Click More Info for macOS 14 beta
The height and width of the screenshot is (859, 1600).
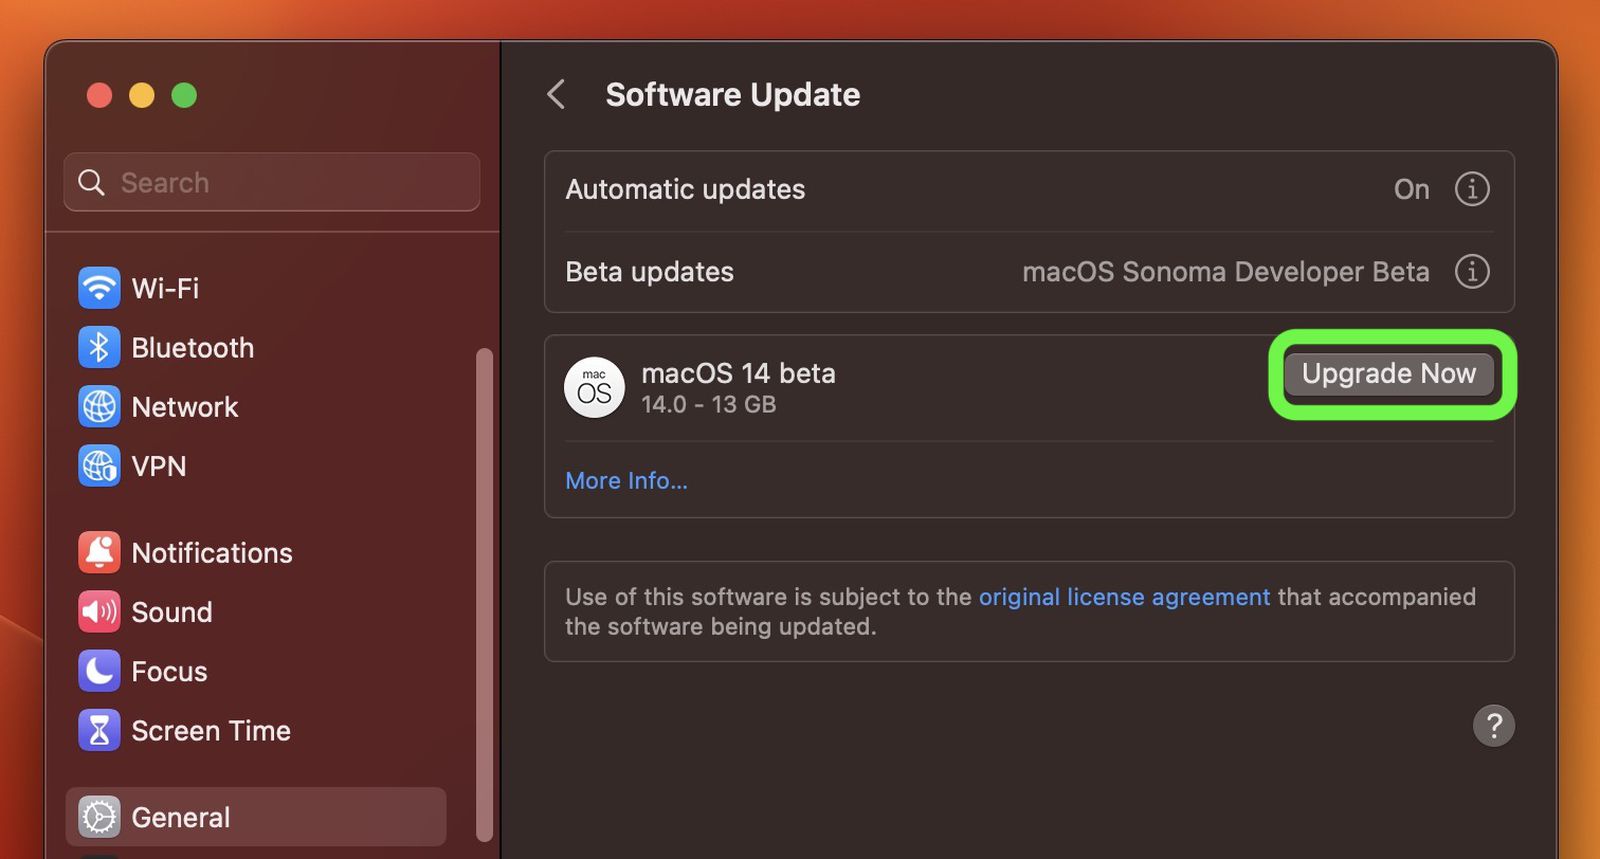point(626,481)
